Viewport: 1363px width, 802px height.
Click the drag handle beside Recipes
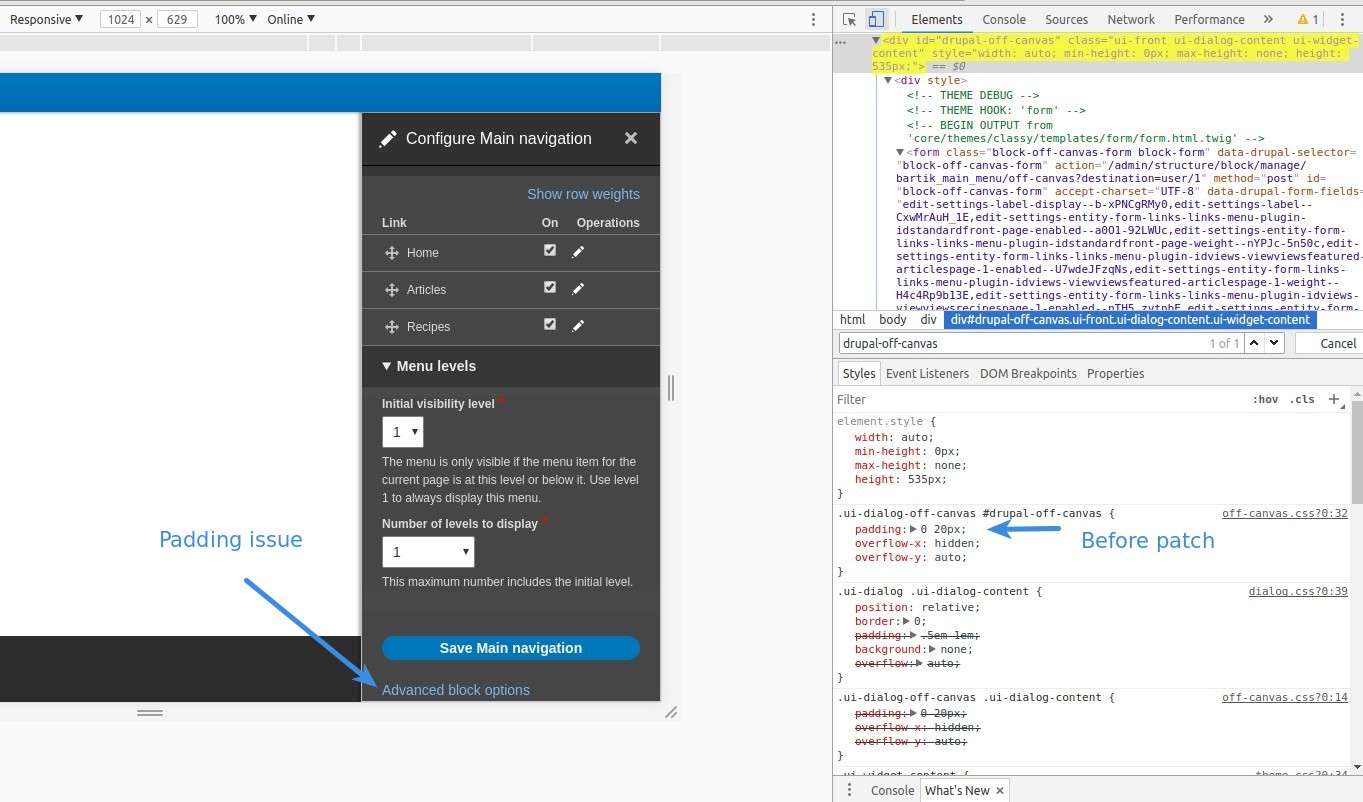point(392,327)
